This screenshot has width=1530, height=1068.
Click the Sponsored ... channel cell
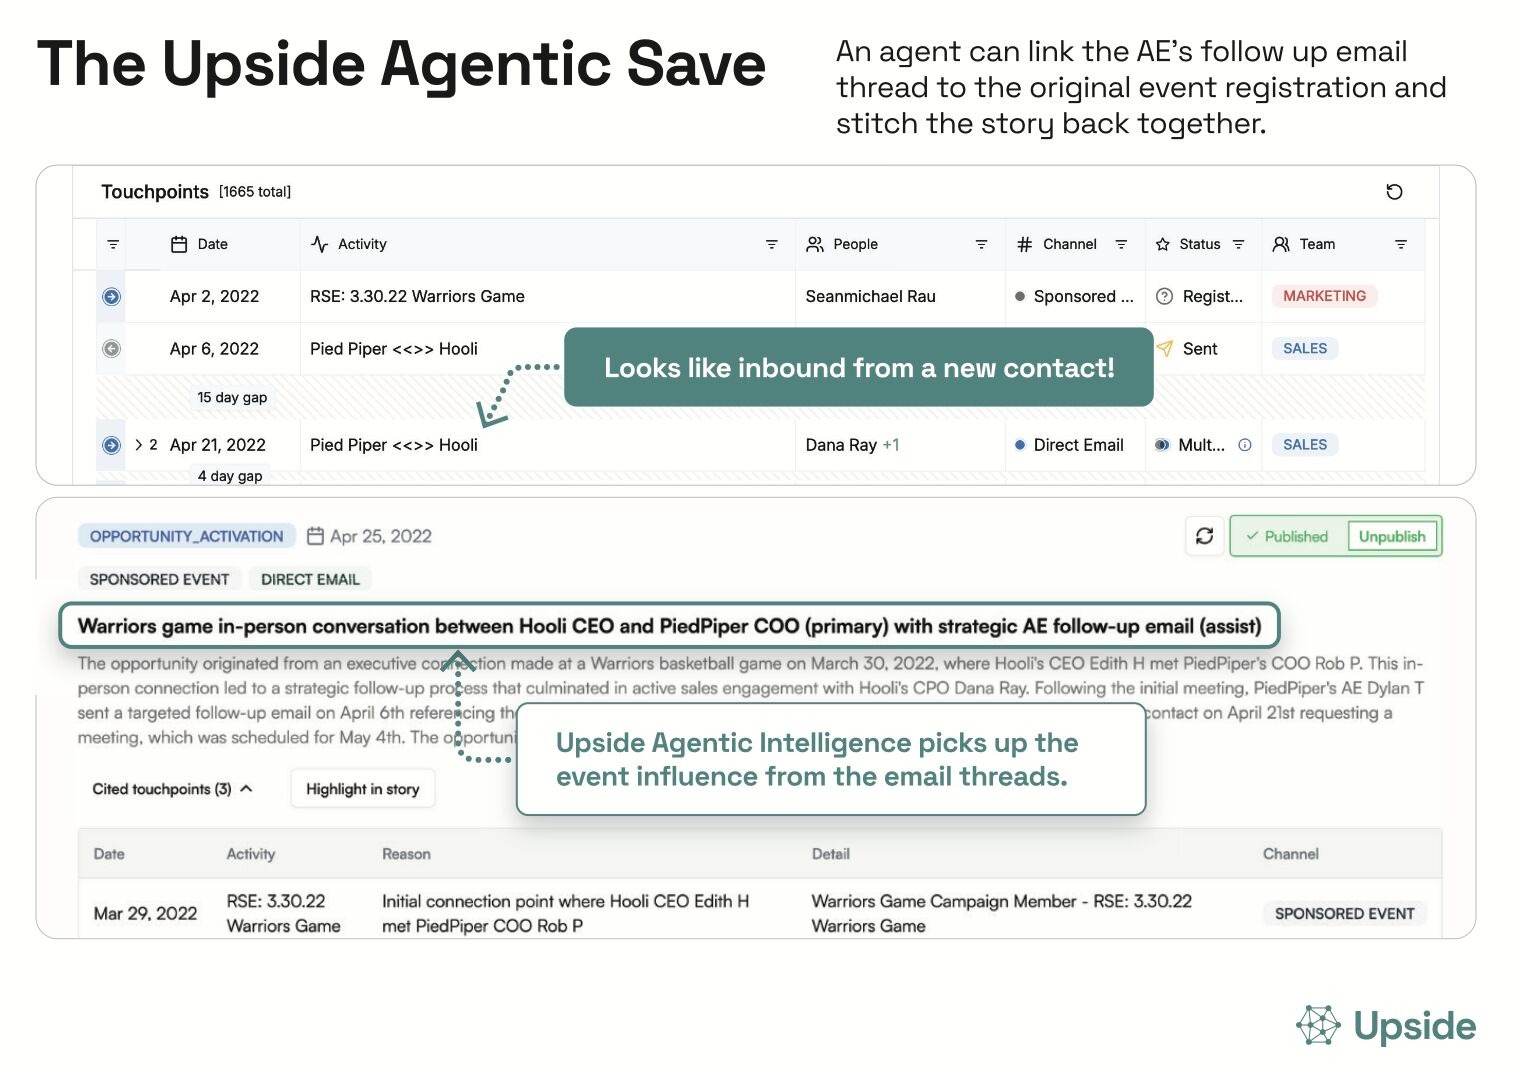coord(1075,296)
